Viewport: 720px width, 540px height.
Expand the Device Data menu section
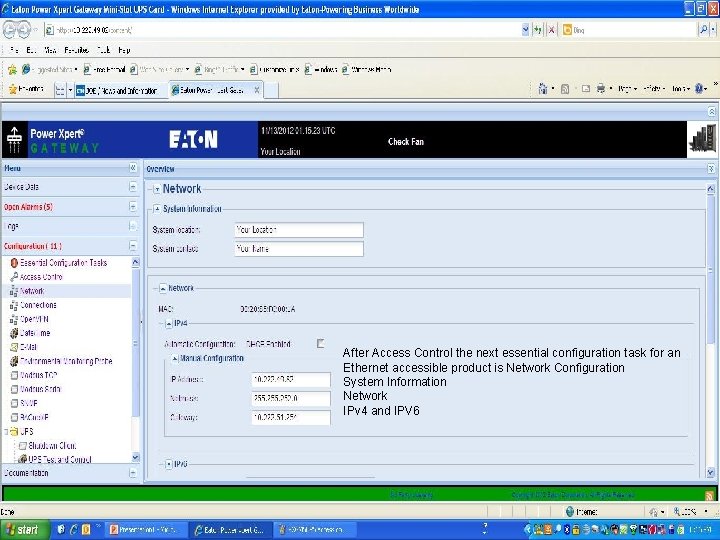tap(133, 187)
